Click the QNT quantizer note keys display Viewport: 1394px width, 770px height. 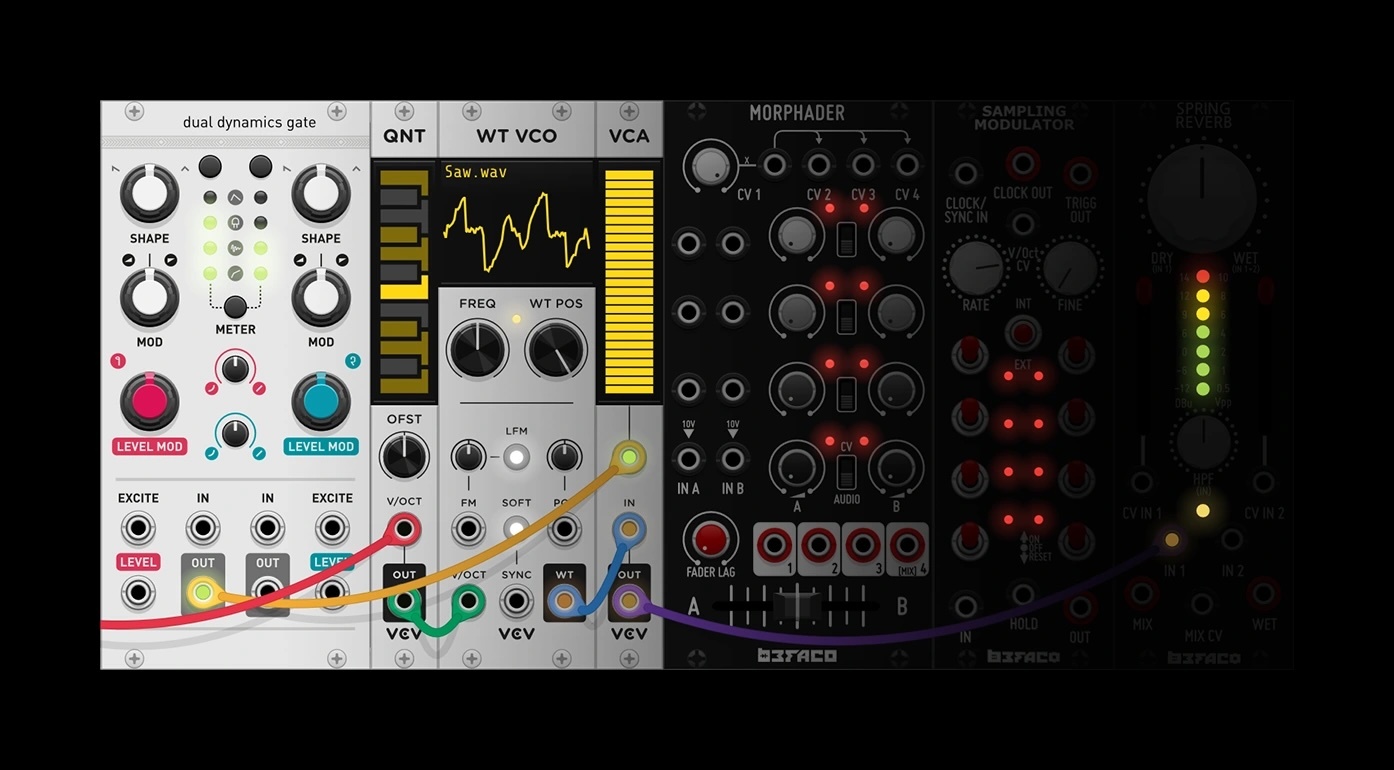click(404, 281)
